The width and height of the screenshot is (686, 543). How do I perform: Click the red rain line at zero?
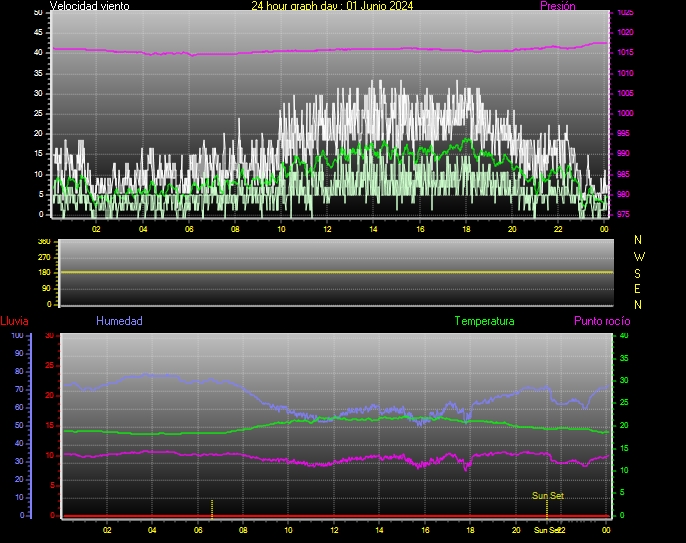336,516
